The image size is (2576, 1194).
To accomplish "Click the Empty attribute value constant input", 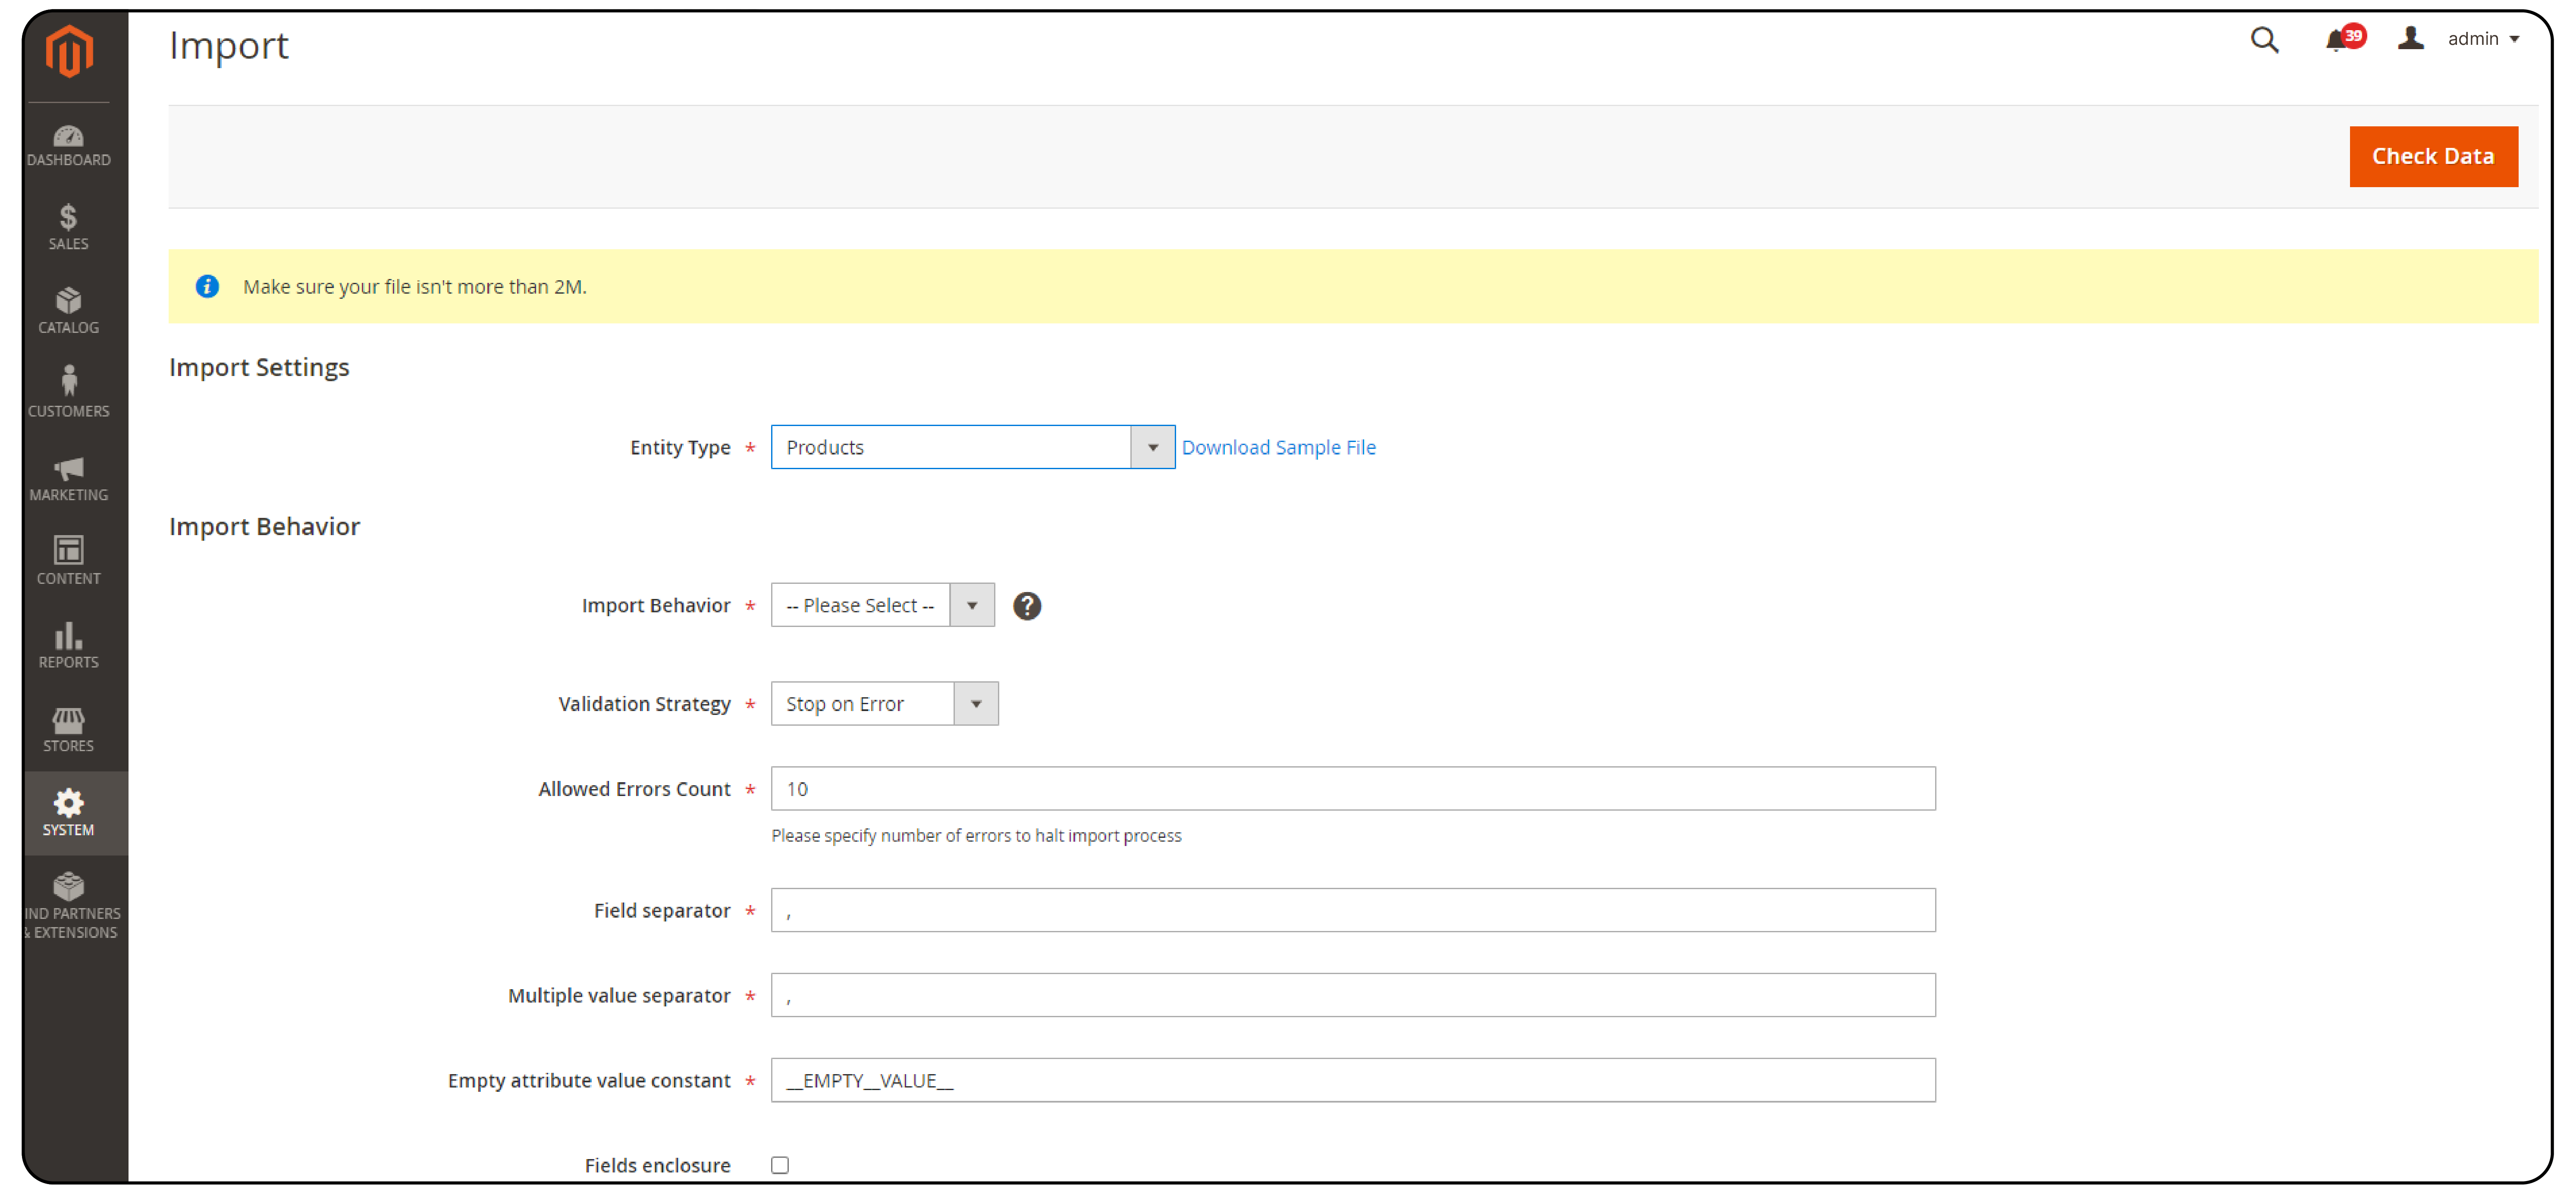I will (x=1353, y=1080).
